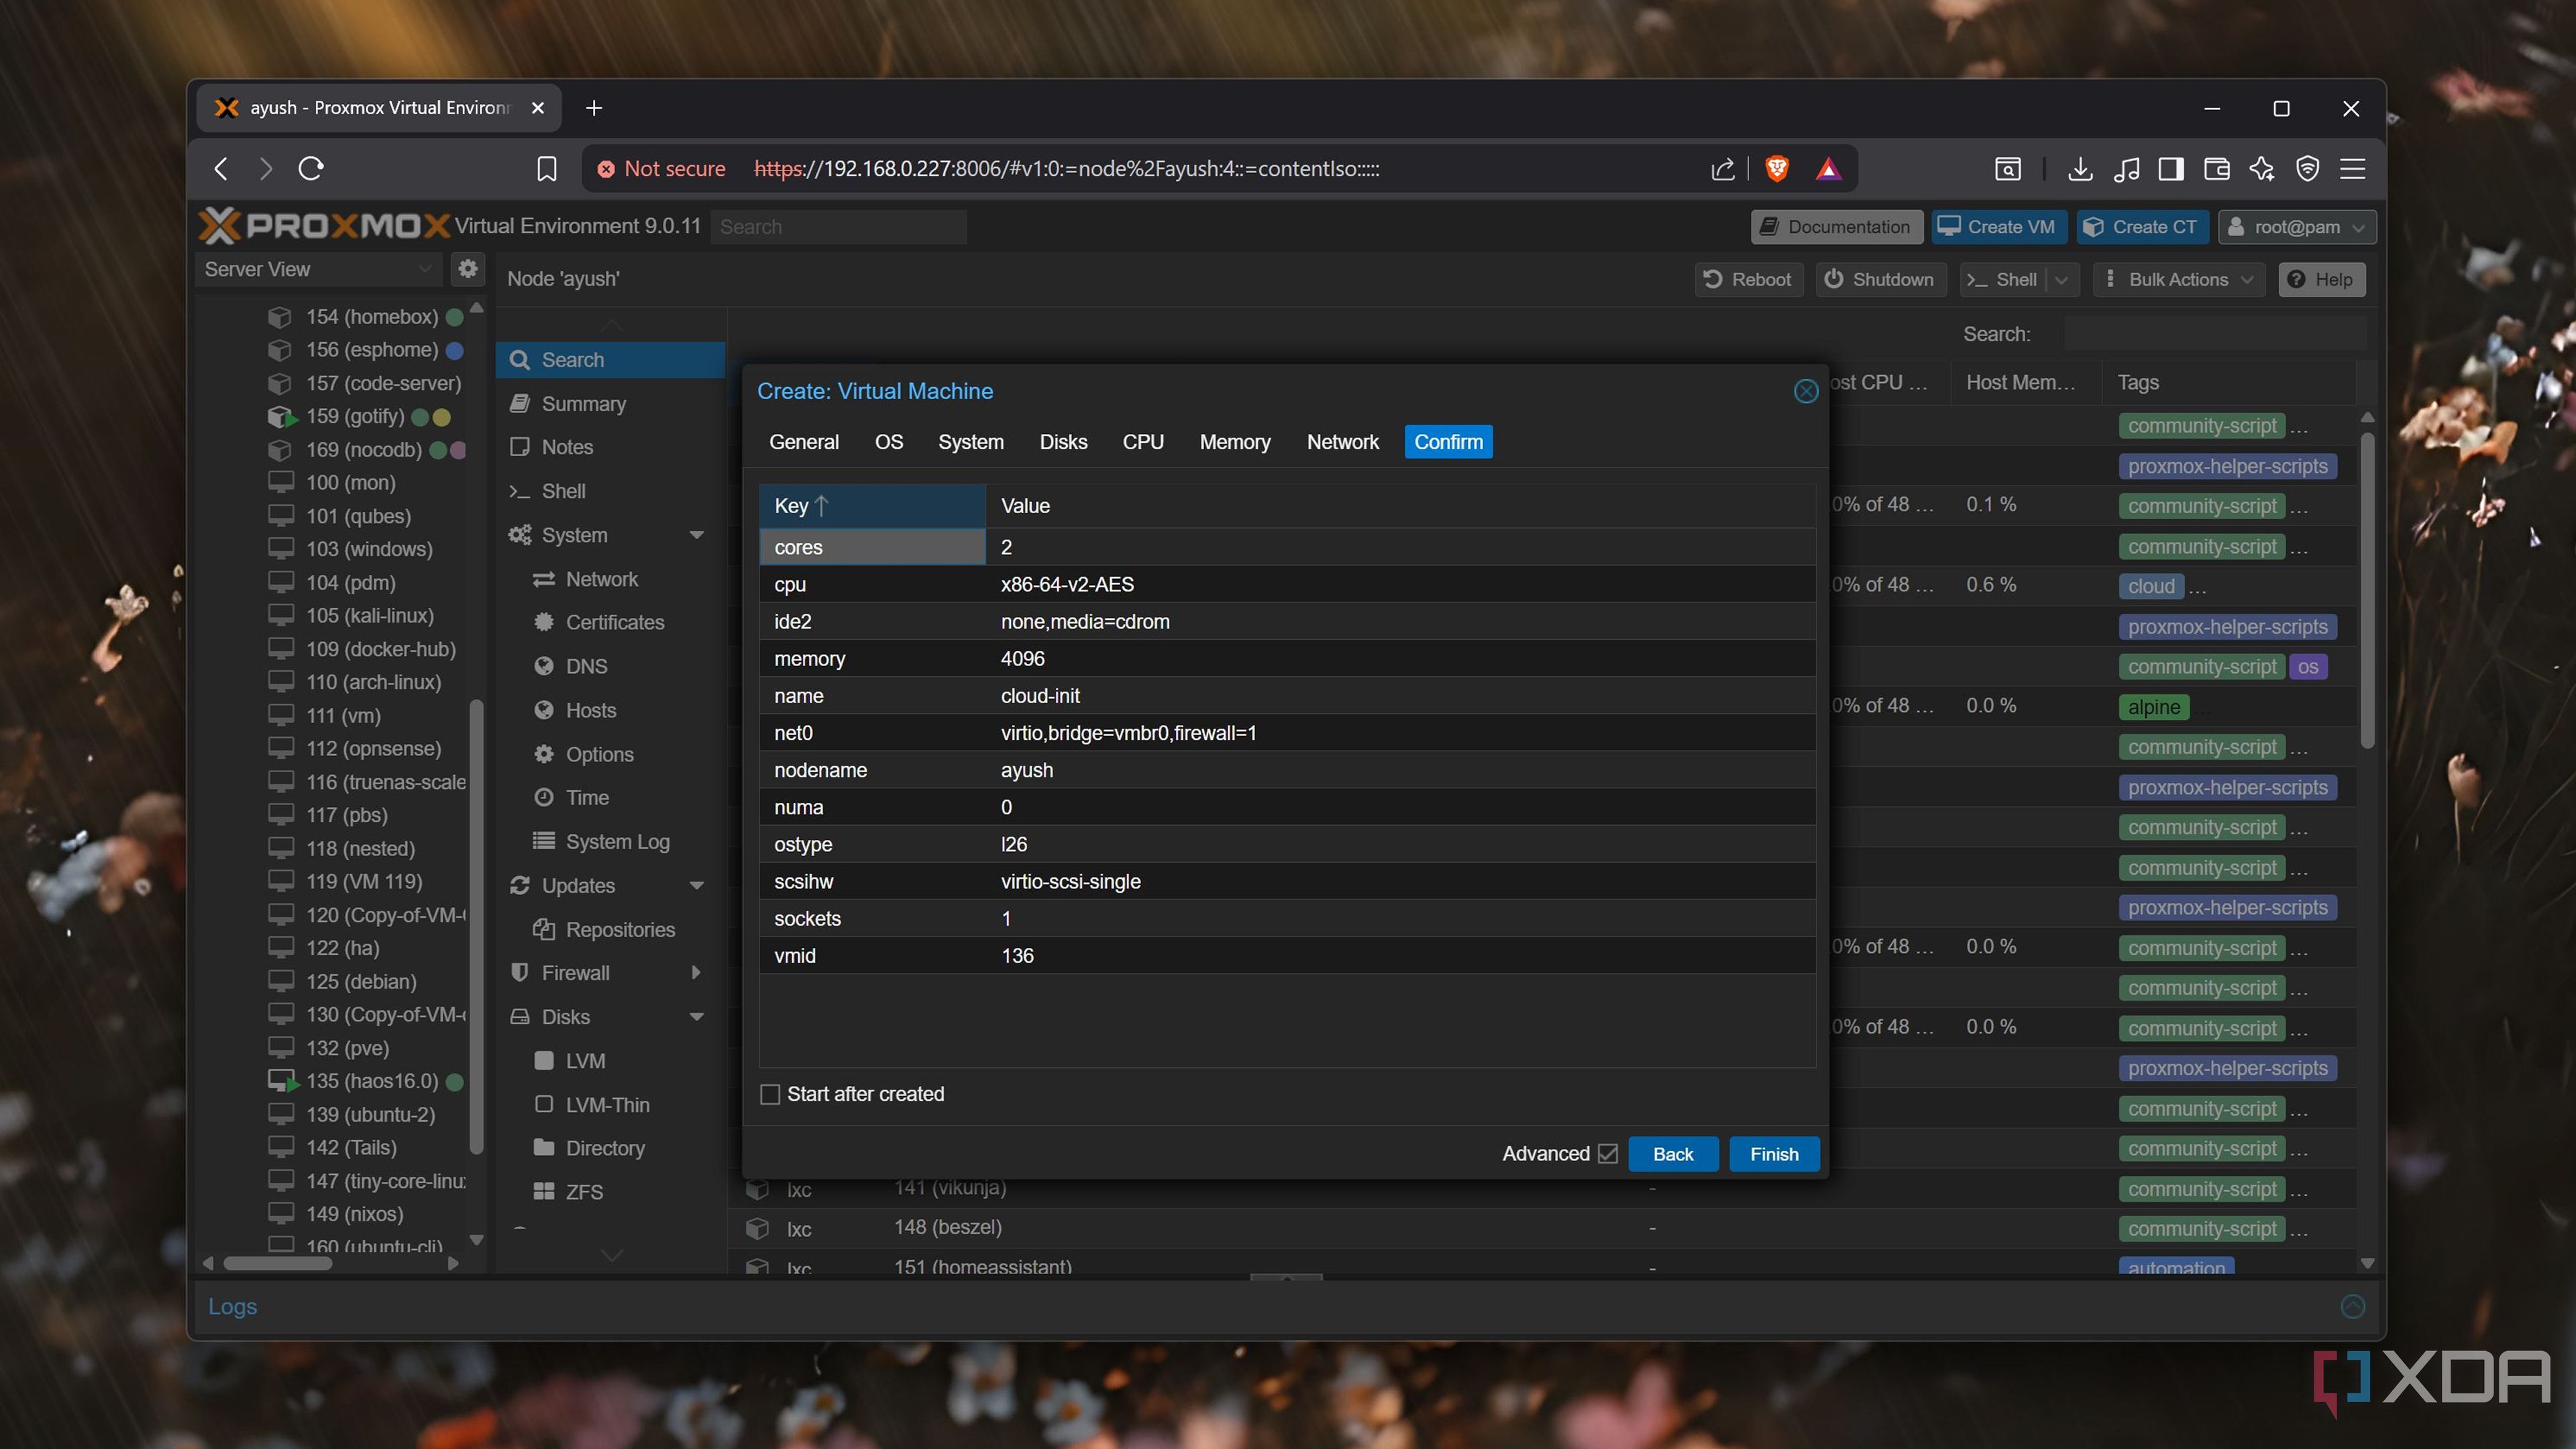2576x1449 pixels.
Task: Click the browser bookmark icon
Action: pyautogui.click(x=546, y=168)
